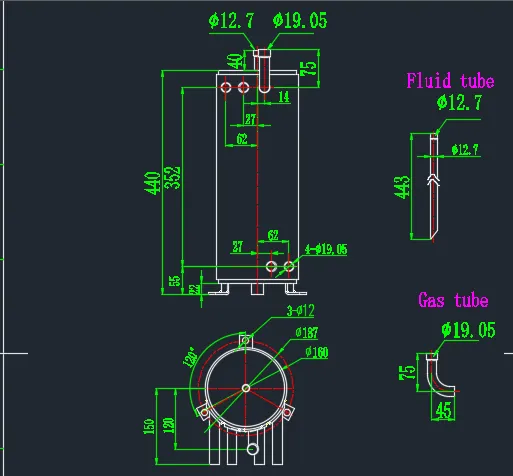The width and height of the screenshot is (513, 476).
Task: Click the "ø187" diameter dimension
Action: [x=307, y=333]
